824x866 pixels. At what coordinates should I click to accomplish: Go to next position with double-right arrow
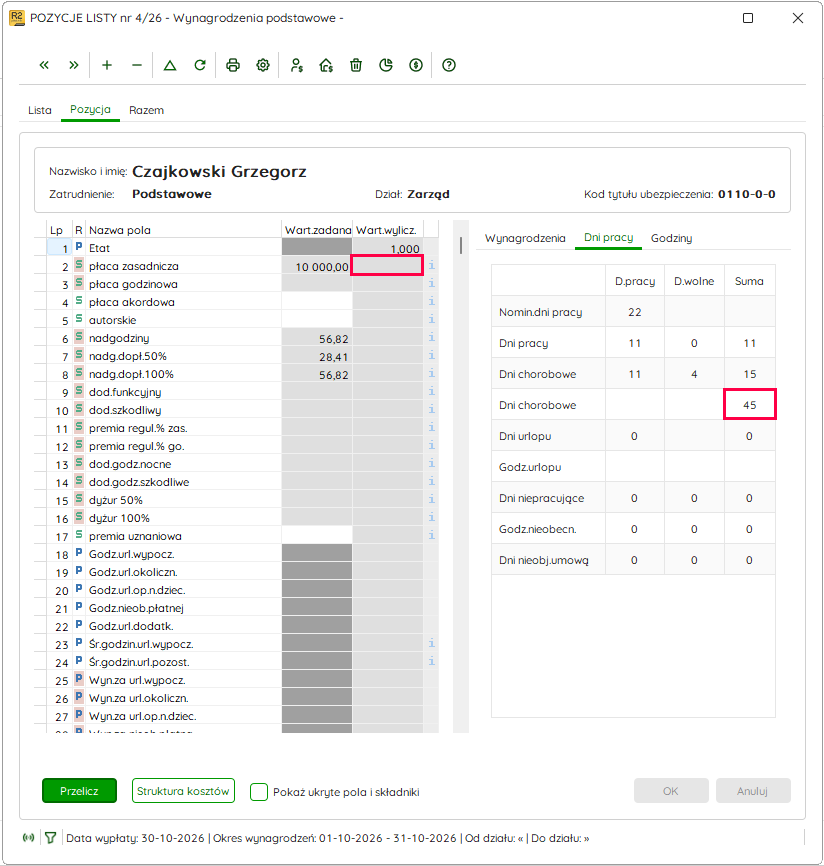click(73, 65)
